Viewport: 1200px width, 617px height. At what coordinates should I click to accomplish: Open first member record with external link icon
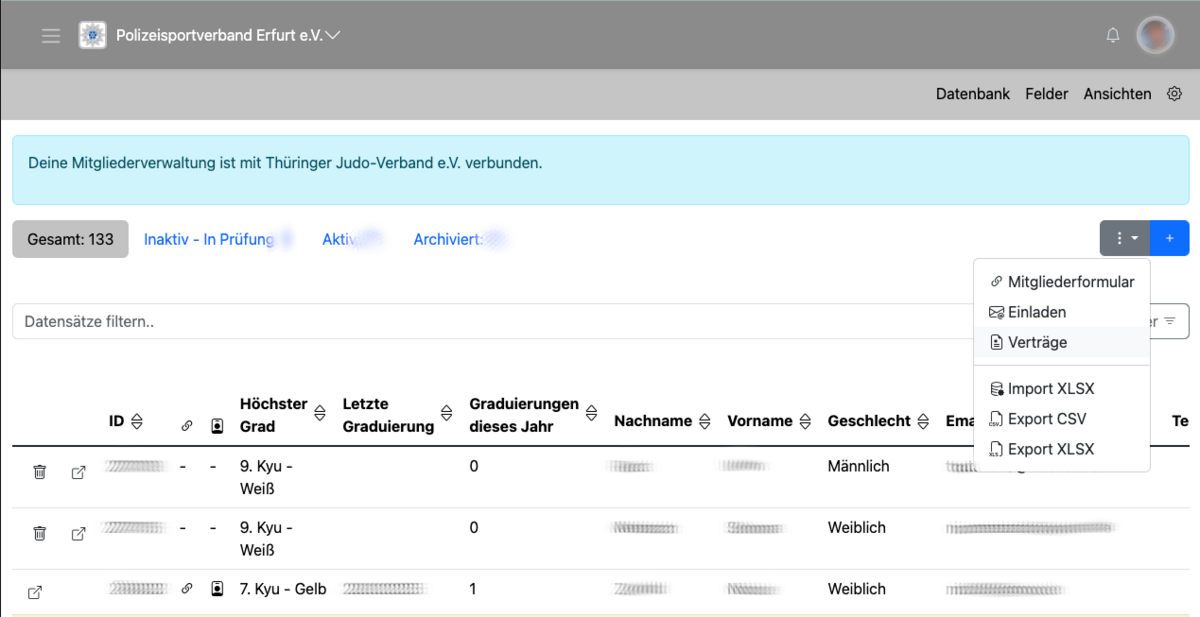pyautogui.click(x=79, y=472)
